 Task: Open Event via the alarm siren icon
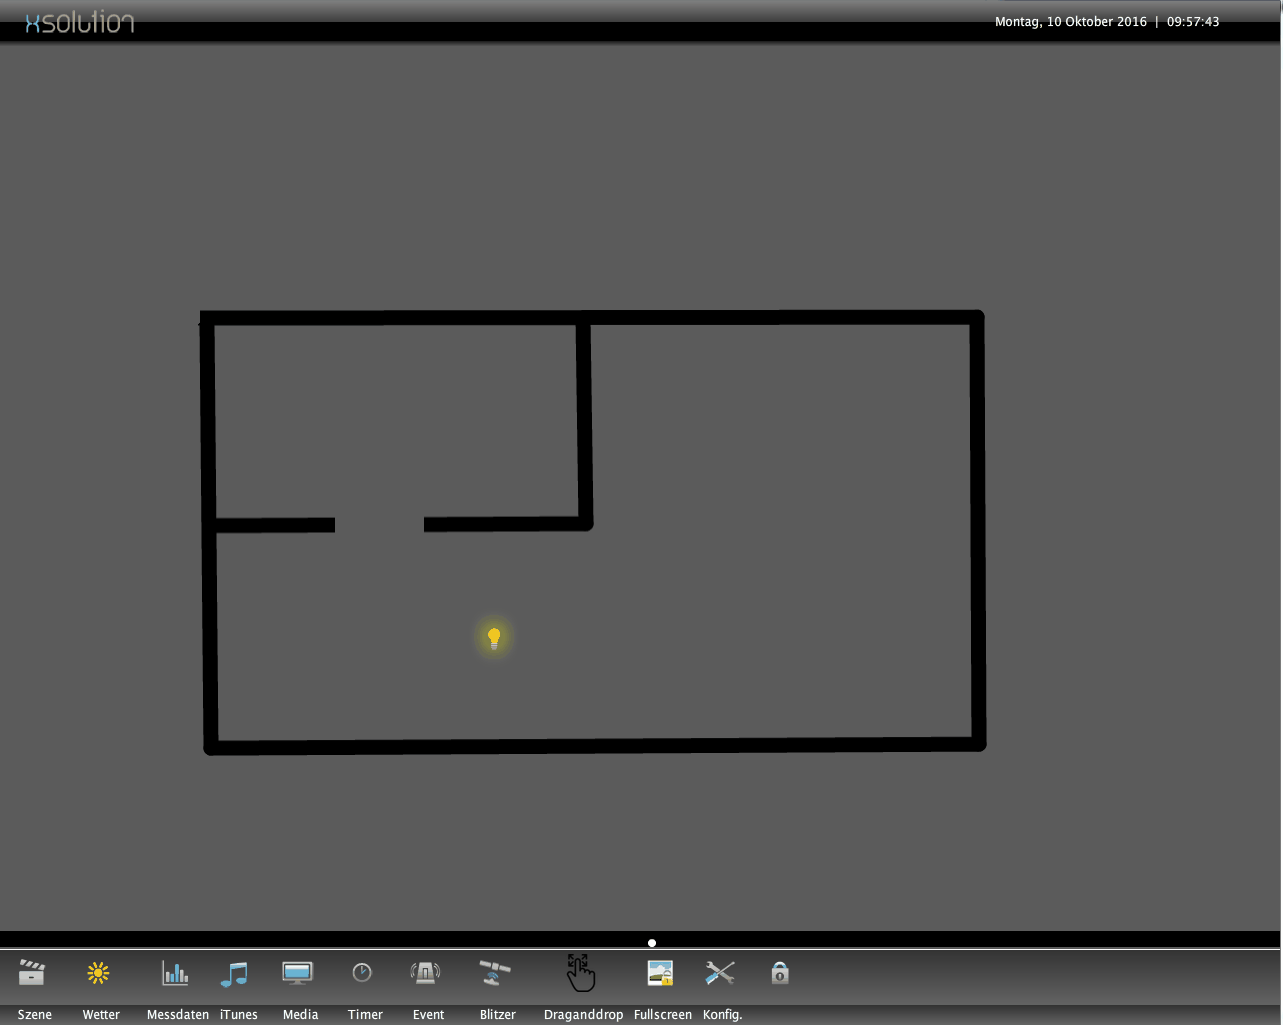tap(426, 972)
